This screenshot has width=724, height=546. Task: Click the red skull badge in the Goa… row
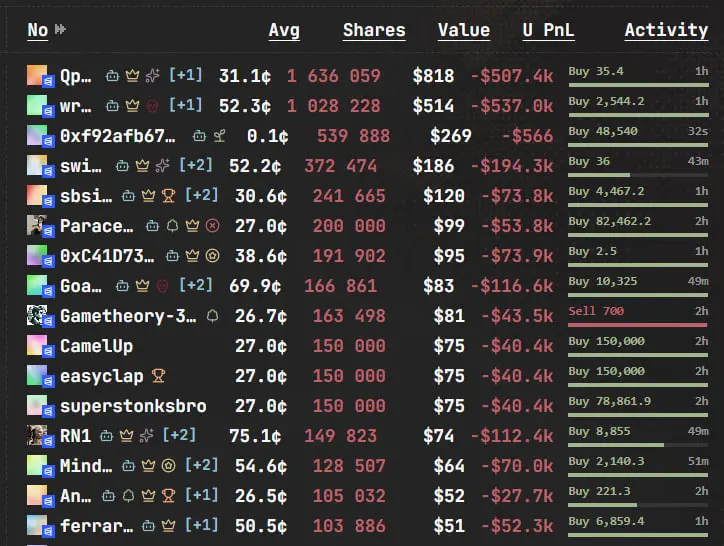pyautogui.click(x=163, y=286)
